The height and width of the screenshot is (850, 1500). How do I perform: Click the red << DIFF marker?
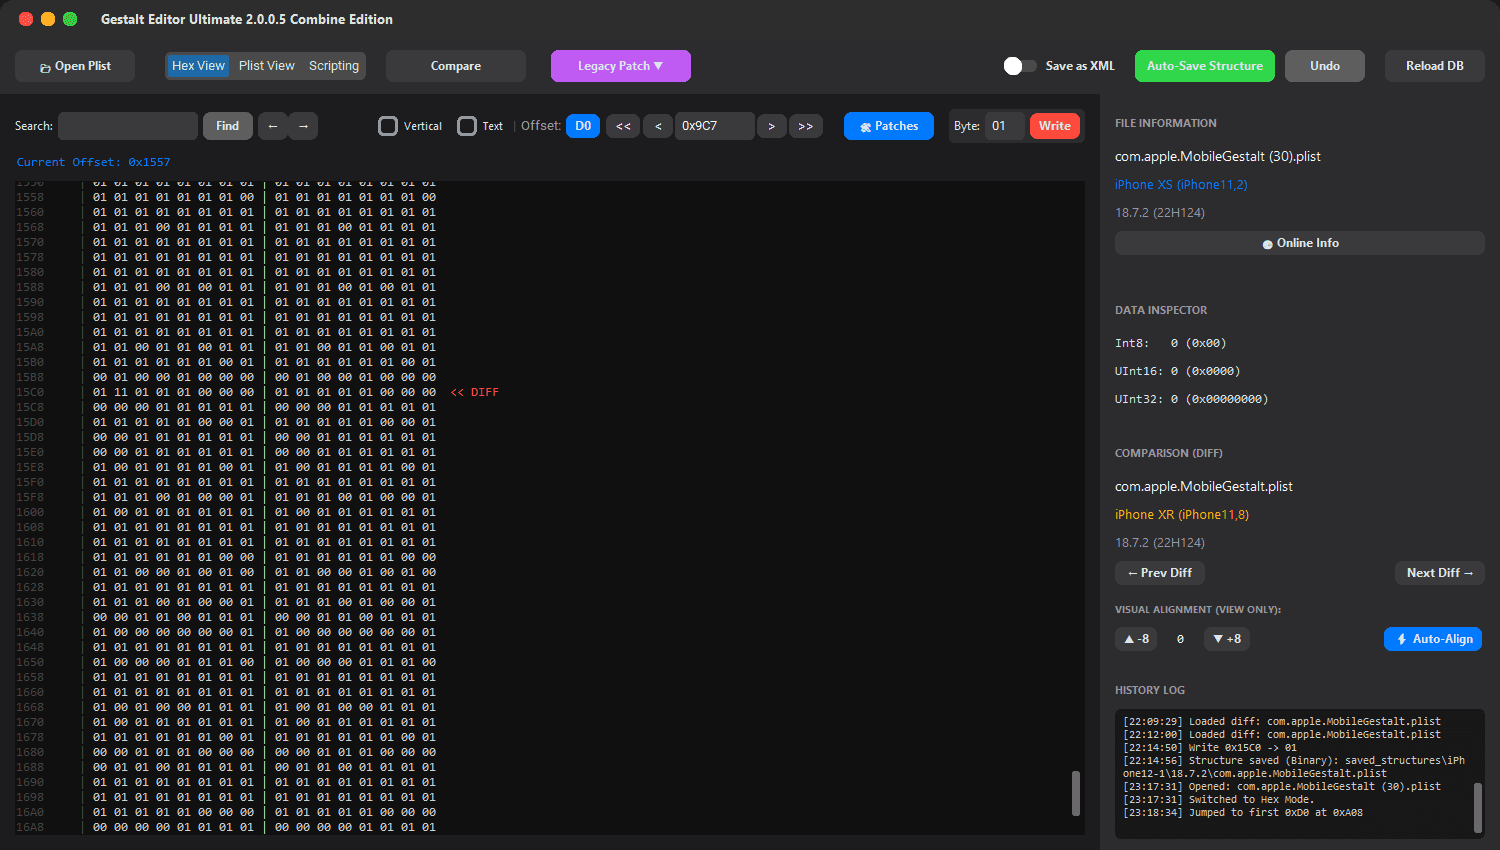[474, 392]
